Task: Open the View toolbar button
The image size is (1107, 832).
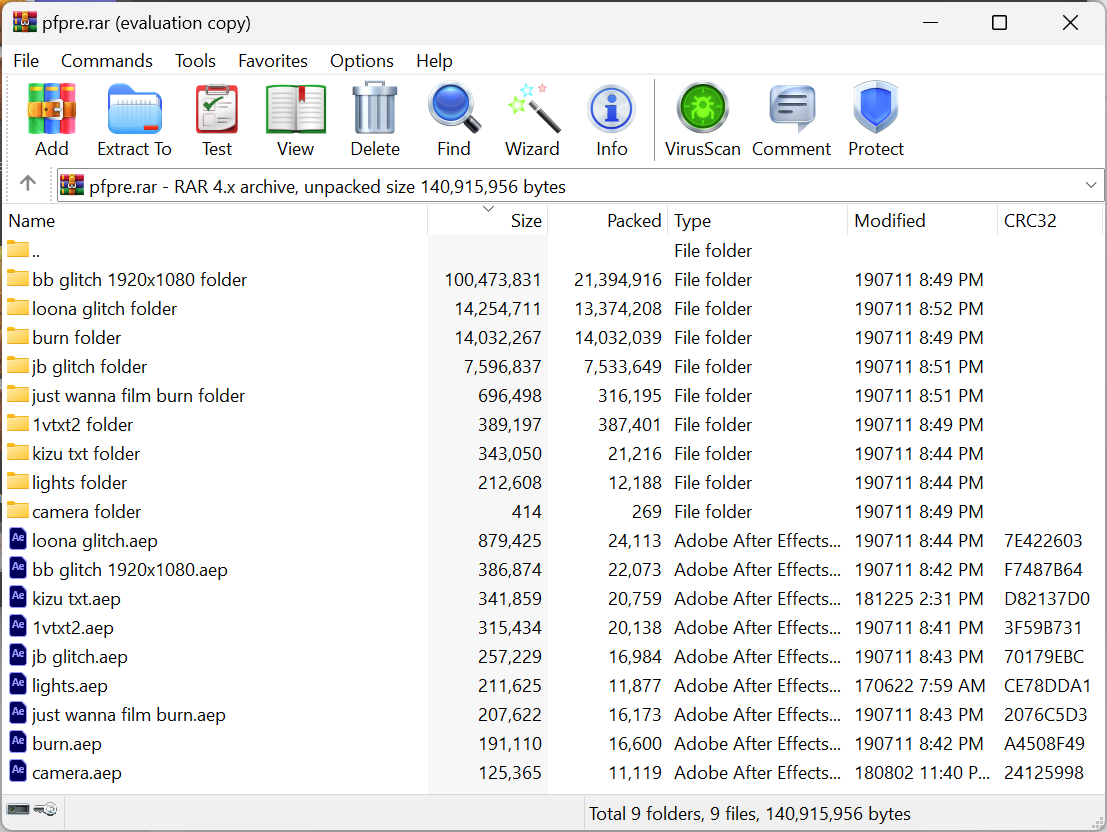Action: (x=295, y=110)
